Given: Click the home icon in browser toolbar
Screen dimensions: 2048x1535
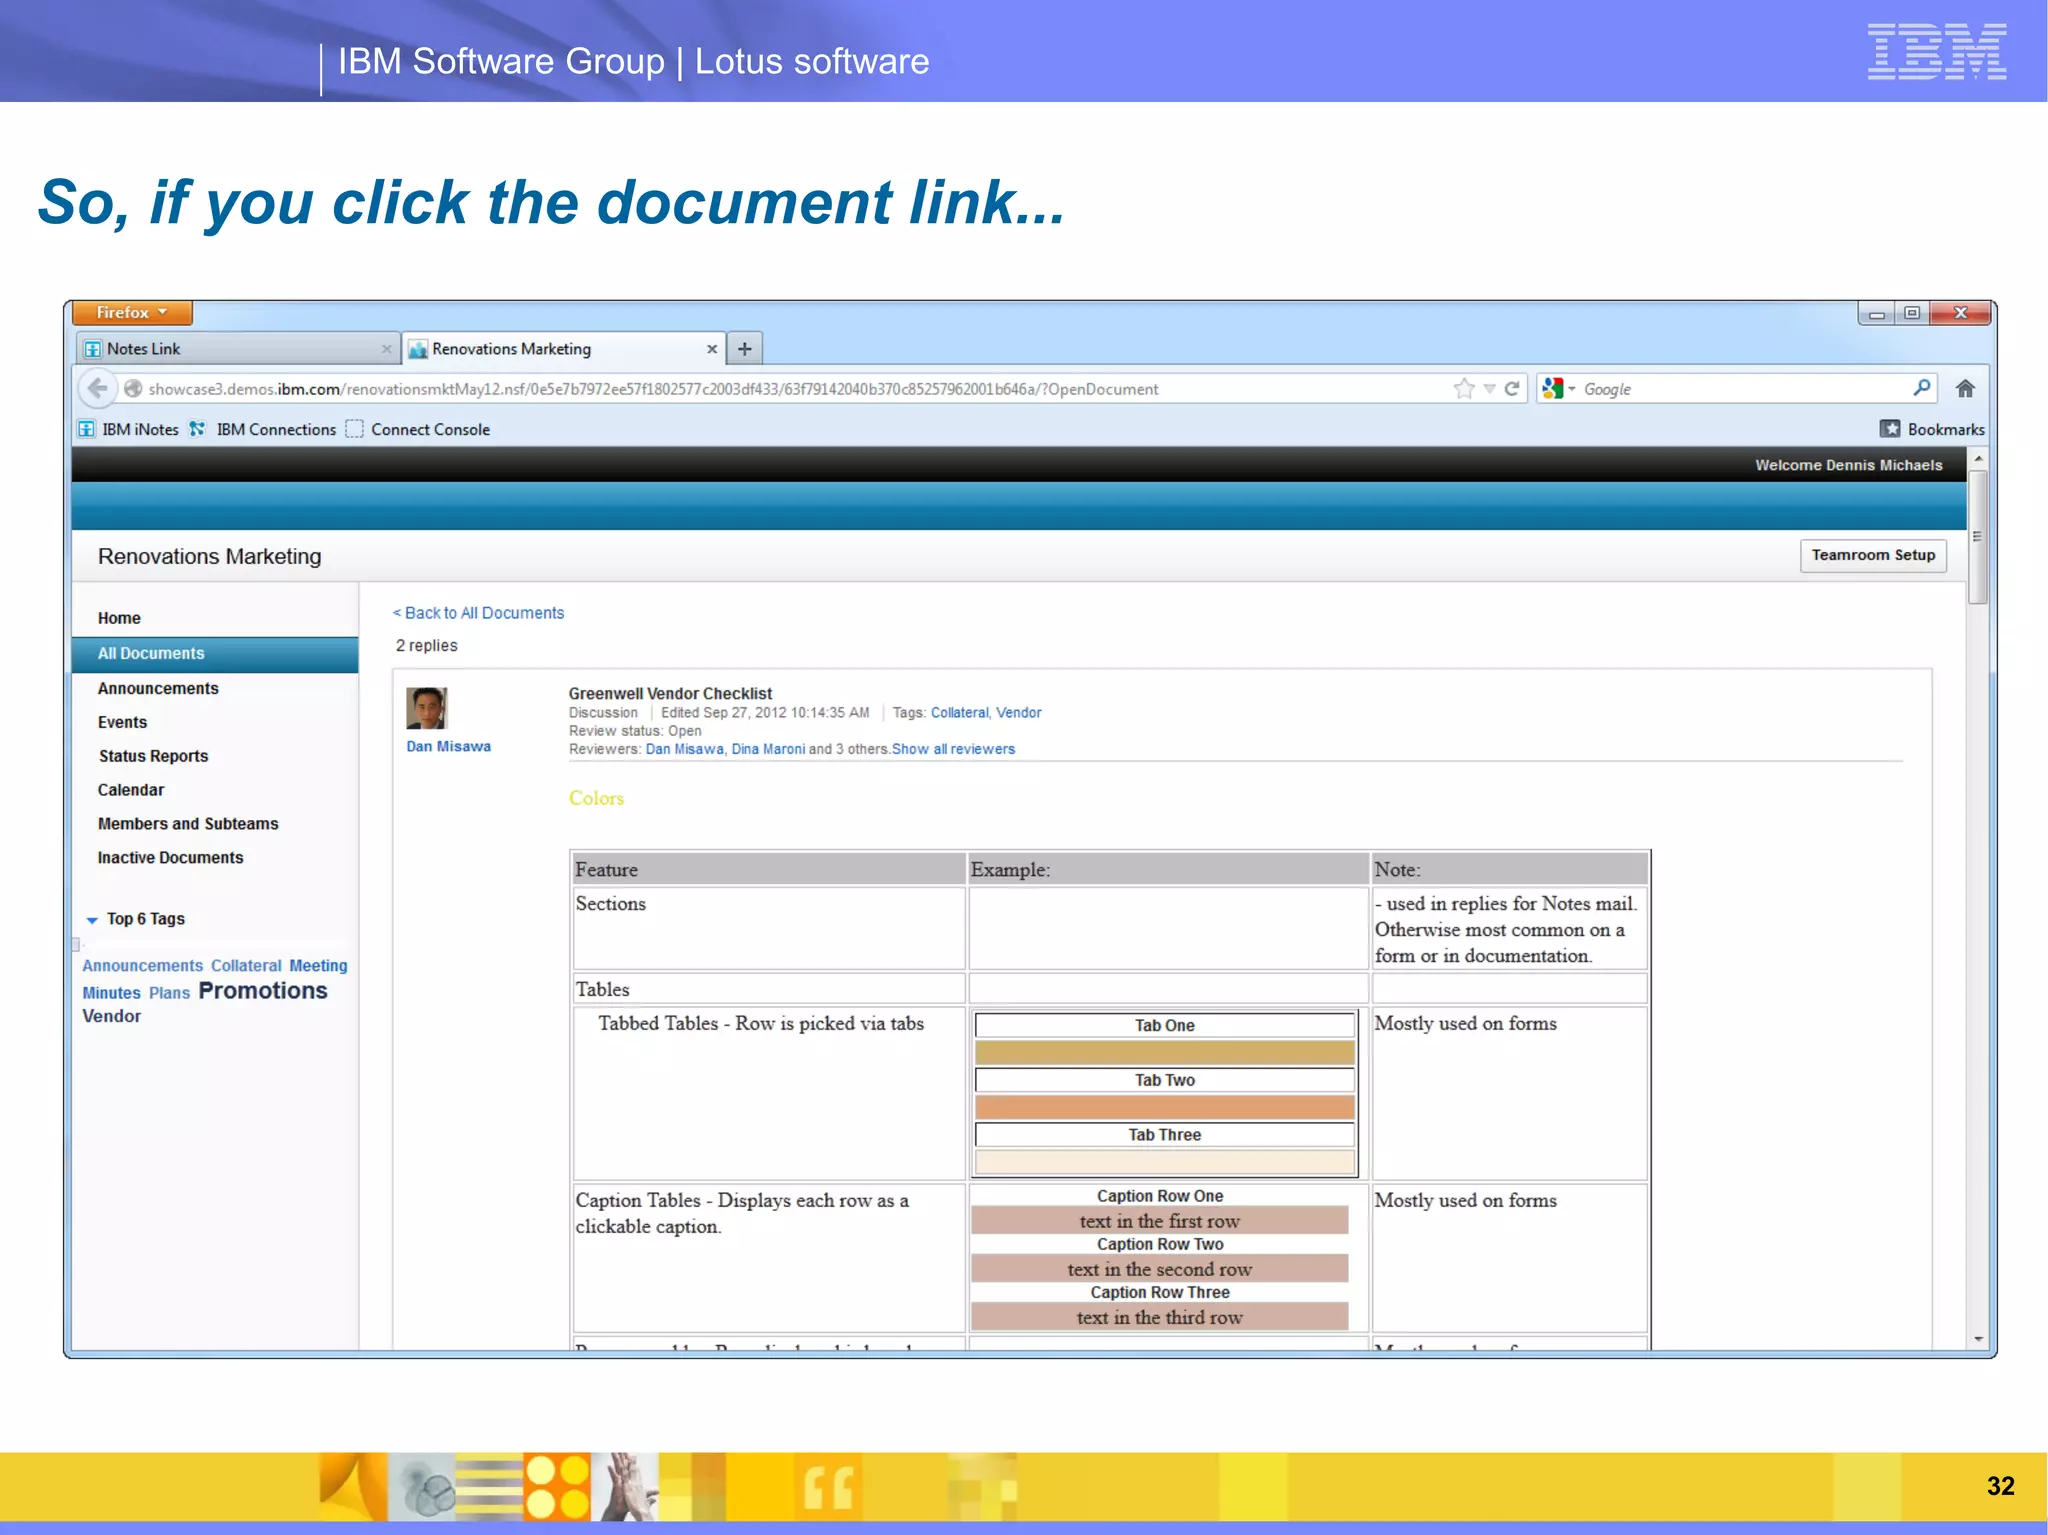Looking at the screenshot, I should point(1965,389).
